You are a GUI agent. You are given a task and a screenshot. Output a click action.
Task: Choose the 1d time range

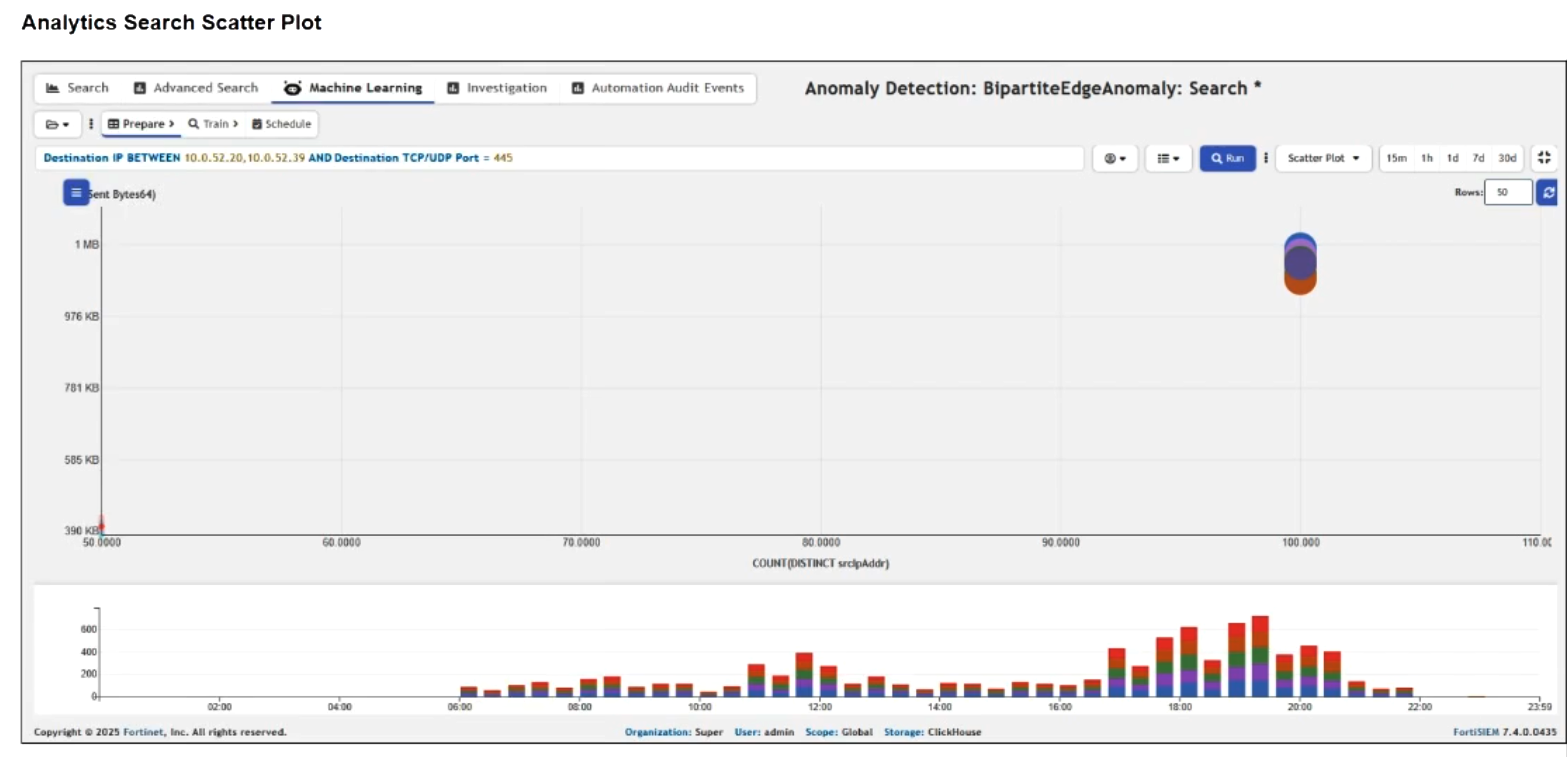(x=1452, y=158)
